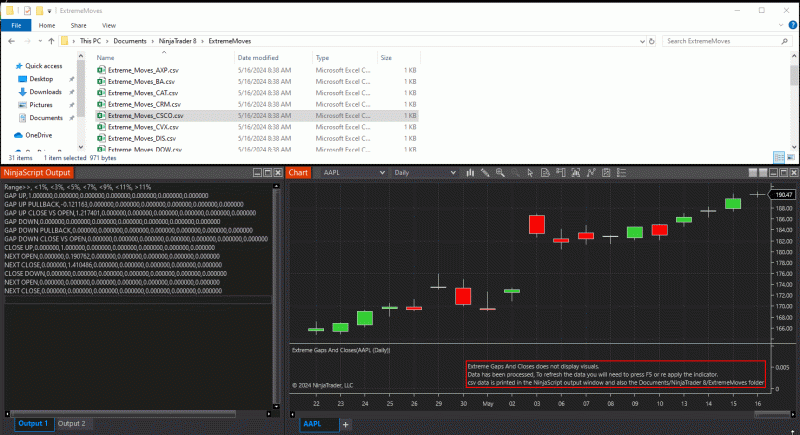Click Quick Access Toolbar properties checkmark icon

tap(27, 10)
